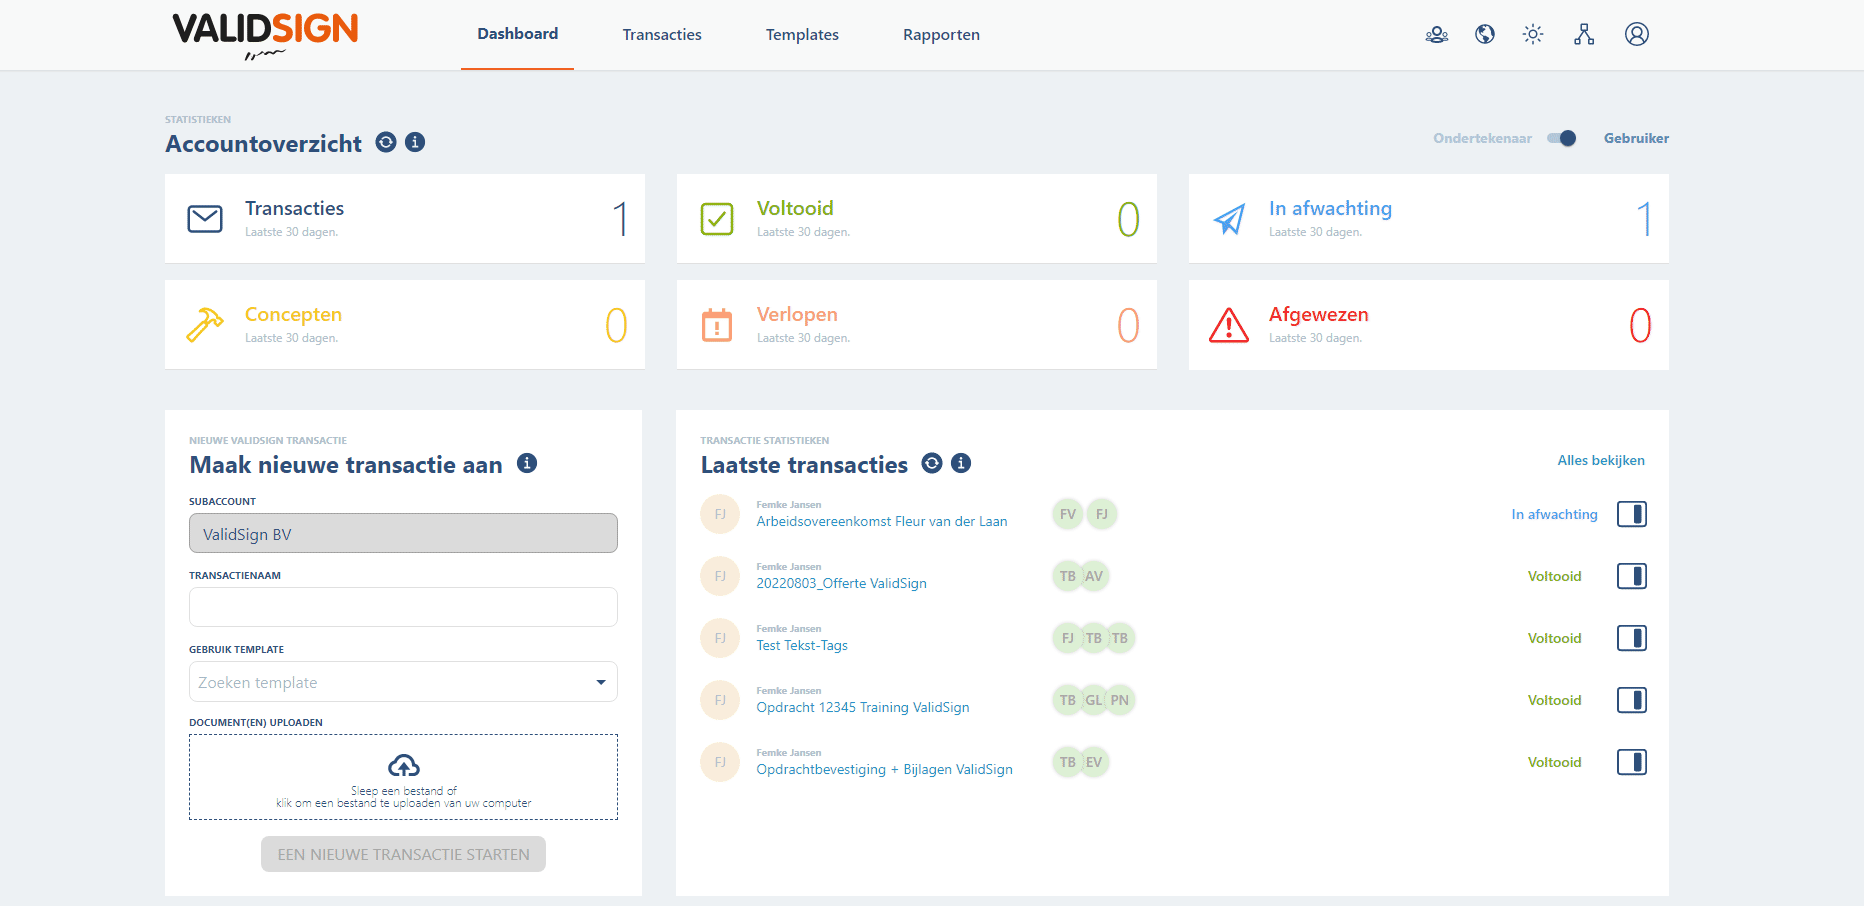Switch to the Transacties tab
Viewport: 1864px width, 906px height.
(x=662, y=35)
